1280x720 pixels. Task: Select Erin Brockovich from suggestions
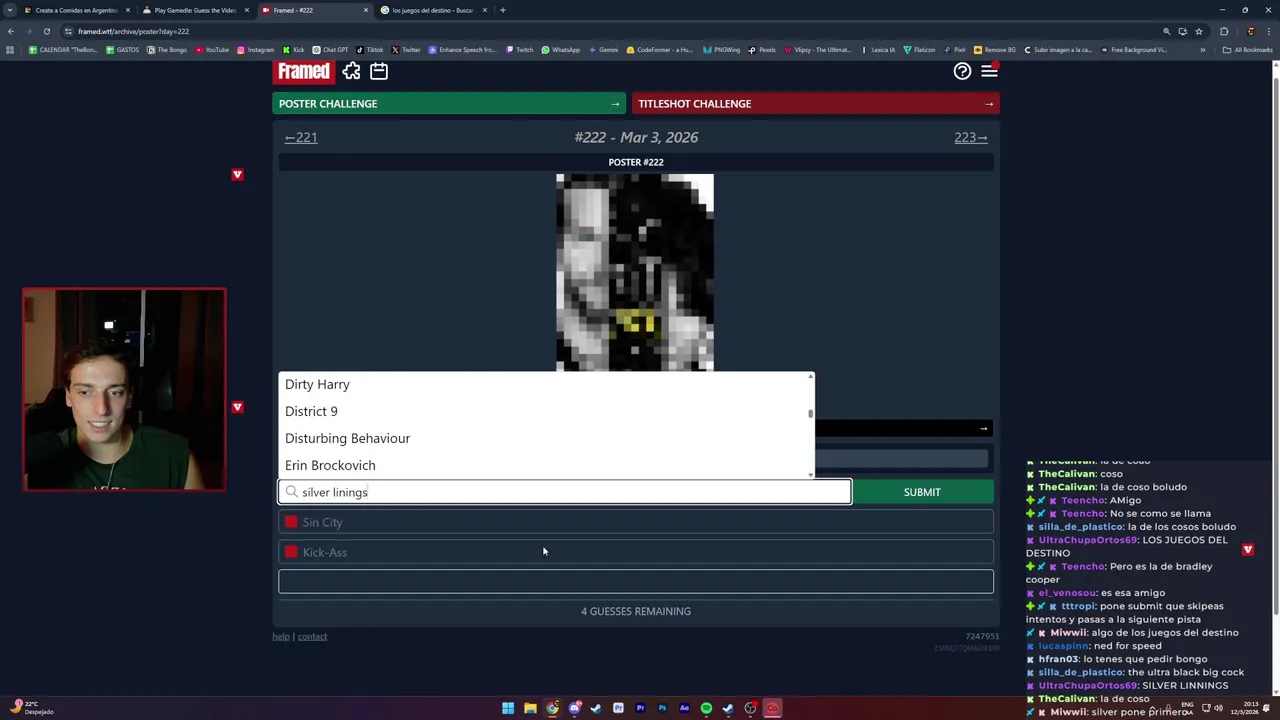[544, 465]
